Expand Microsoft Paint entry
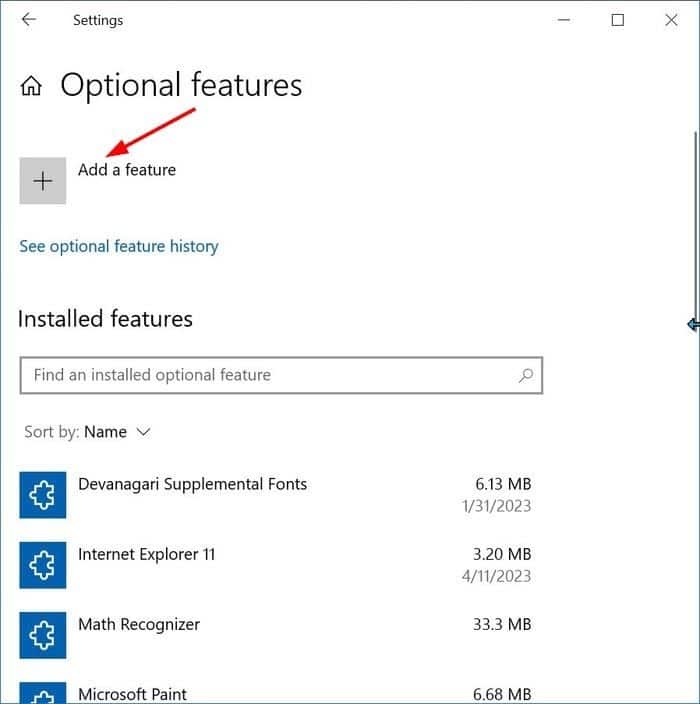This screenshot has width=700, height=704. pos(275,693)
